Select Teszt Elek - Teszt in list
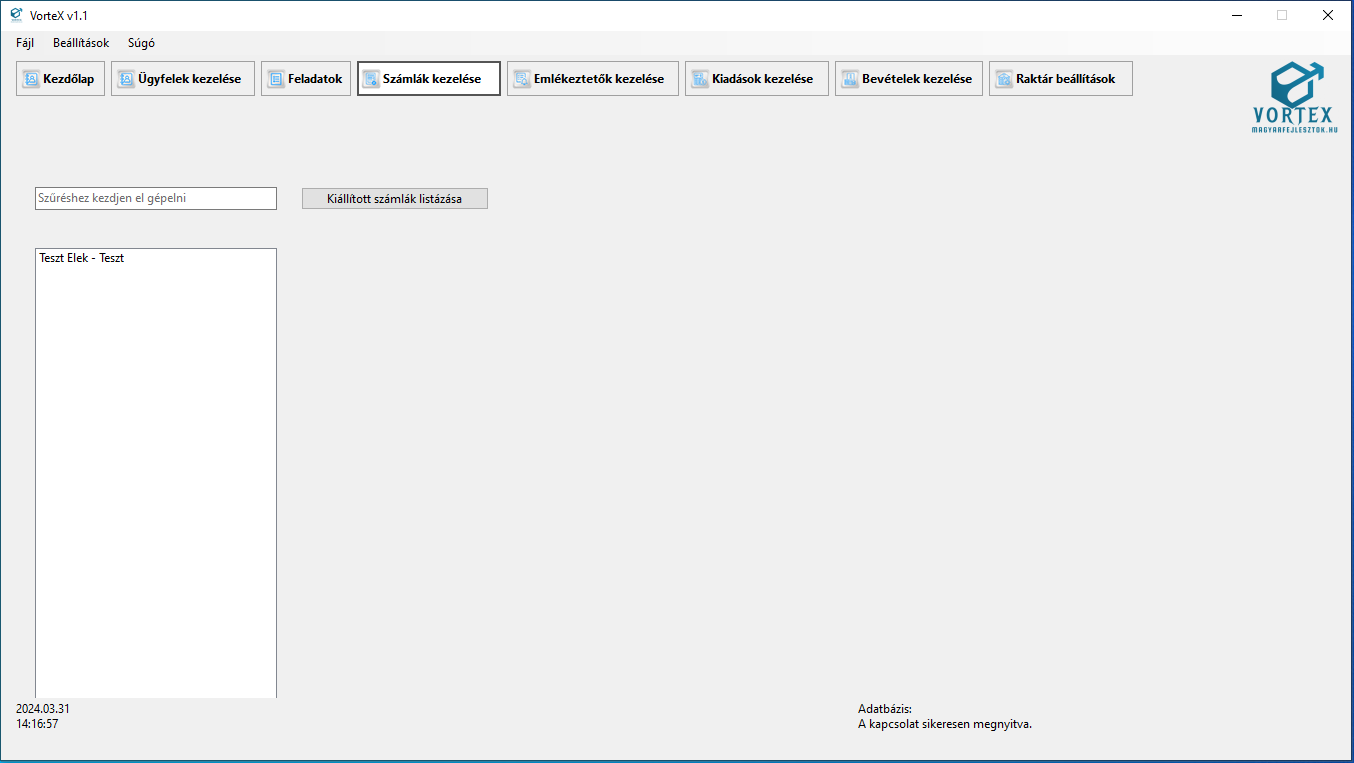The width and height of the screenshot is (1354, 763). click(82, 258)
